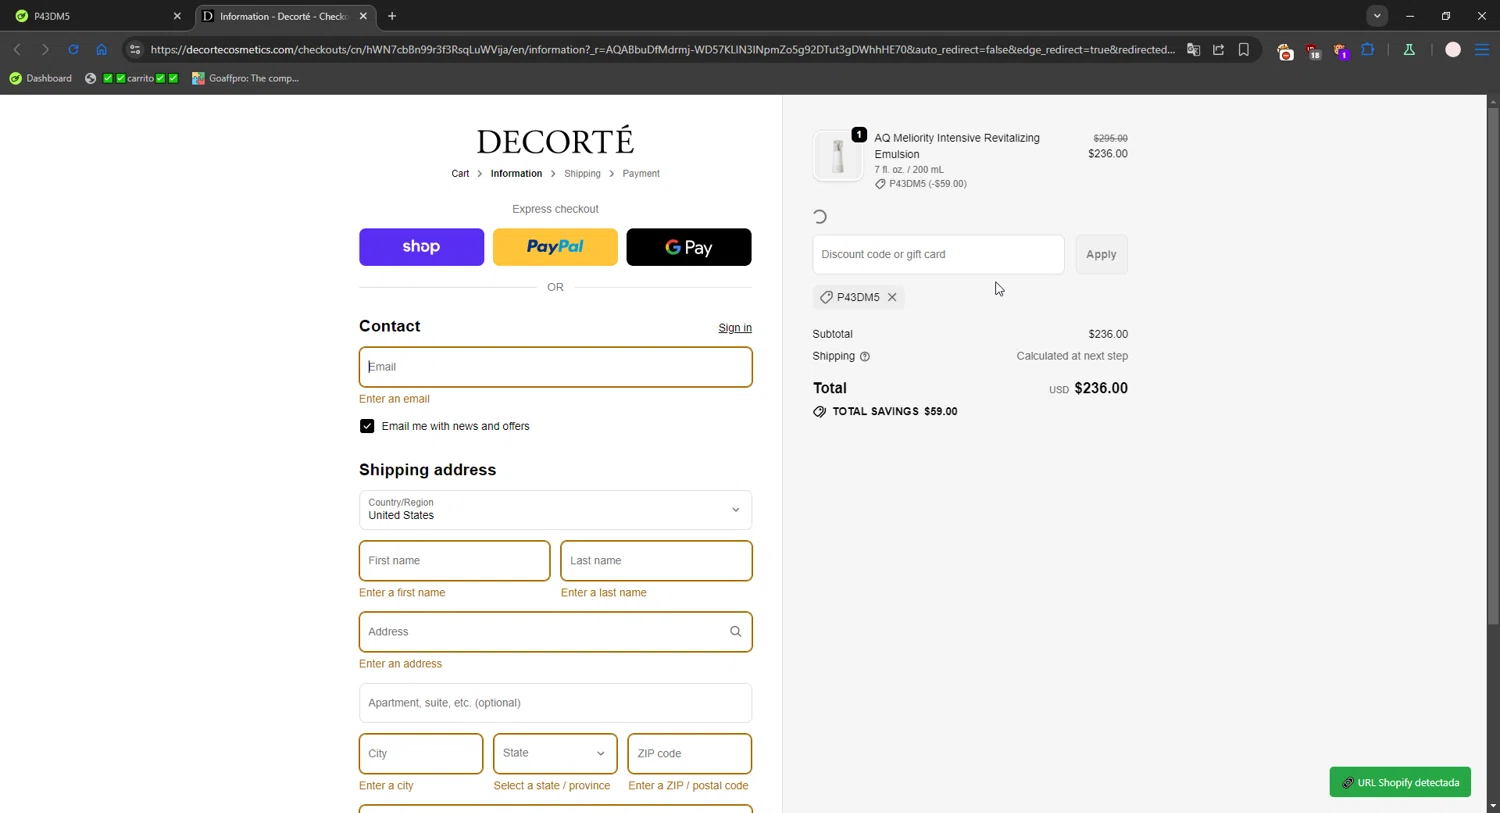Image resolution: width=1500 pixels, height=813 pixels.
Task: Select the Information - Decorté checkout tab
Action: pyautogui.click(x=283, y=16)
